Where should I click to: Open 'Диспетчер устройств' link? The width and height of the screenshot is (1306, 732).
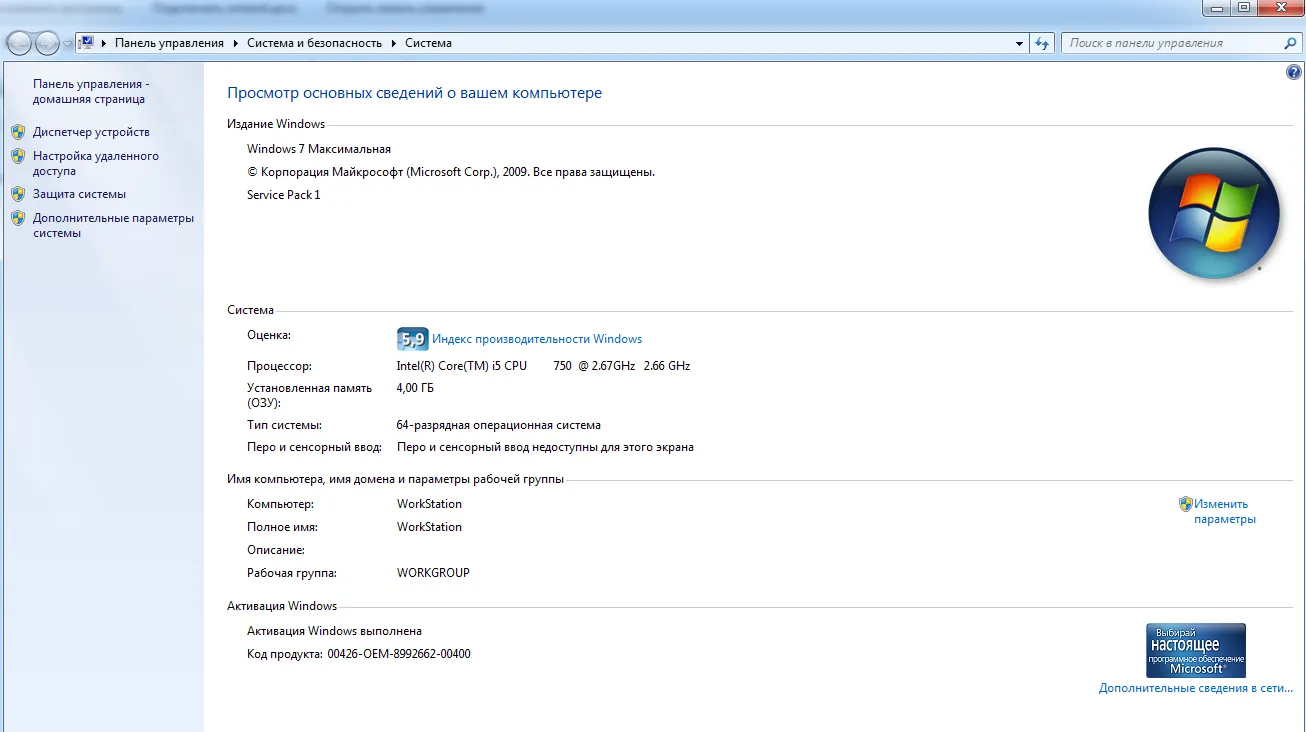pyautogui.click(x=91, y=132)
